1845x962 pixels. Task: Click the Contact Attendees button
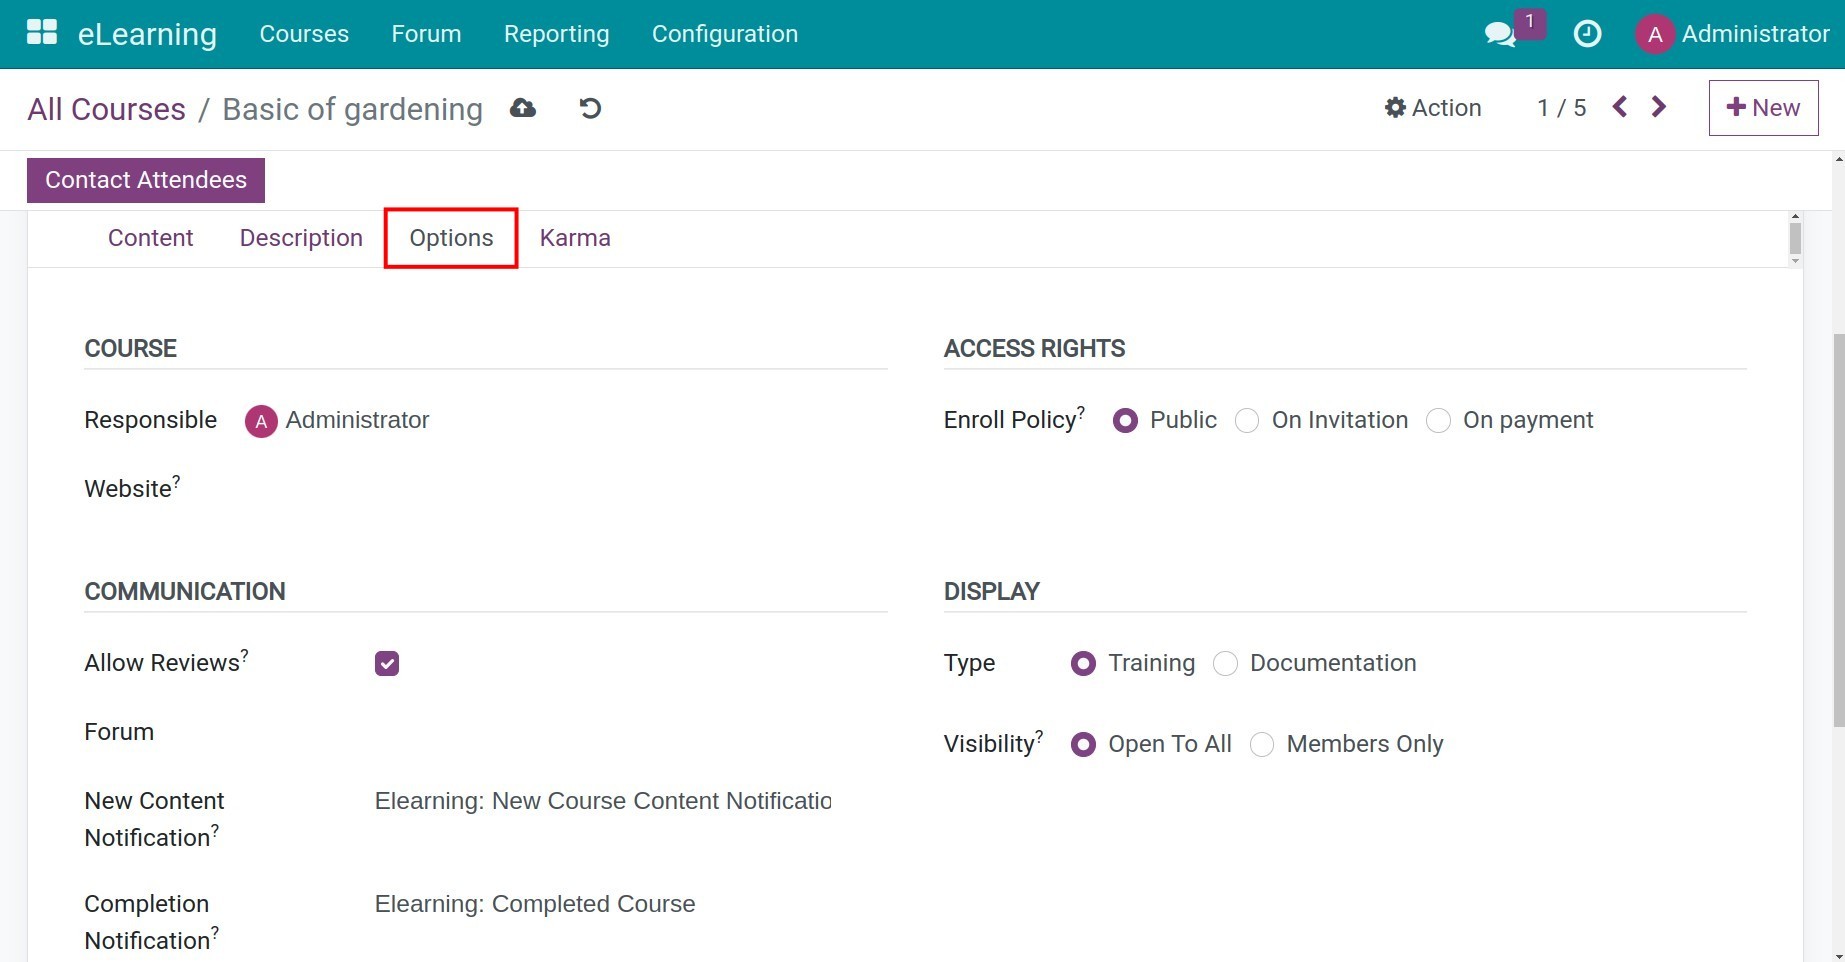coord(145,180)
